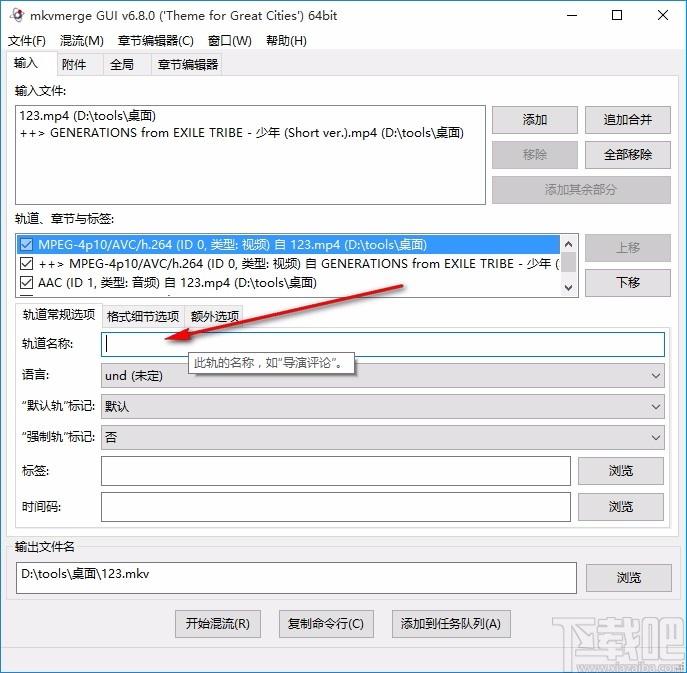Viewport: 687px width, 673px height.
Task: Click the track list scrollbar thumb
Action: (569, 262)
